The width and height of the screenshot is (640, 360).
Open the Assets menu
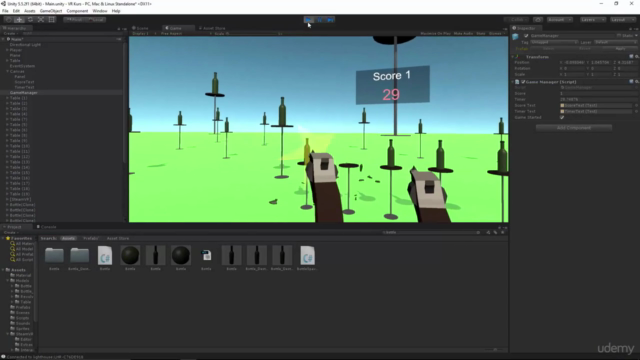coord(29,11)
